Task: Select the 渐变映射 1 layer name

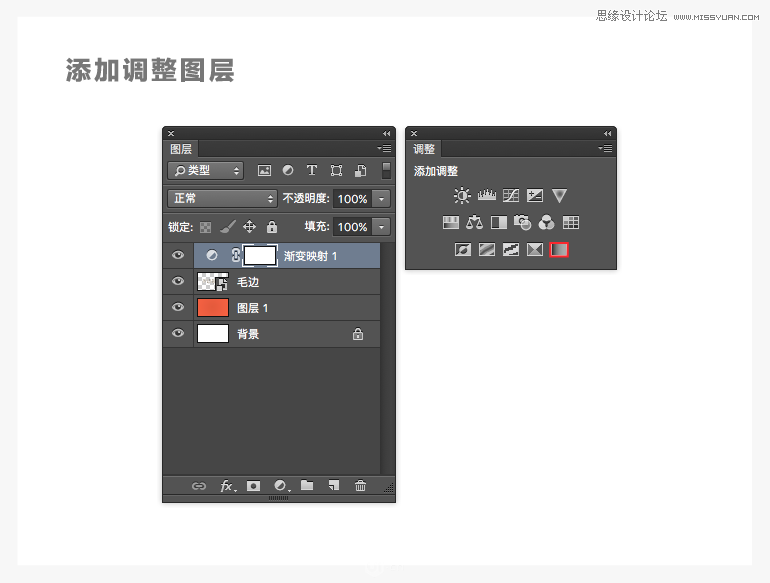Action: point(310,256)
